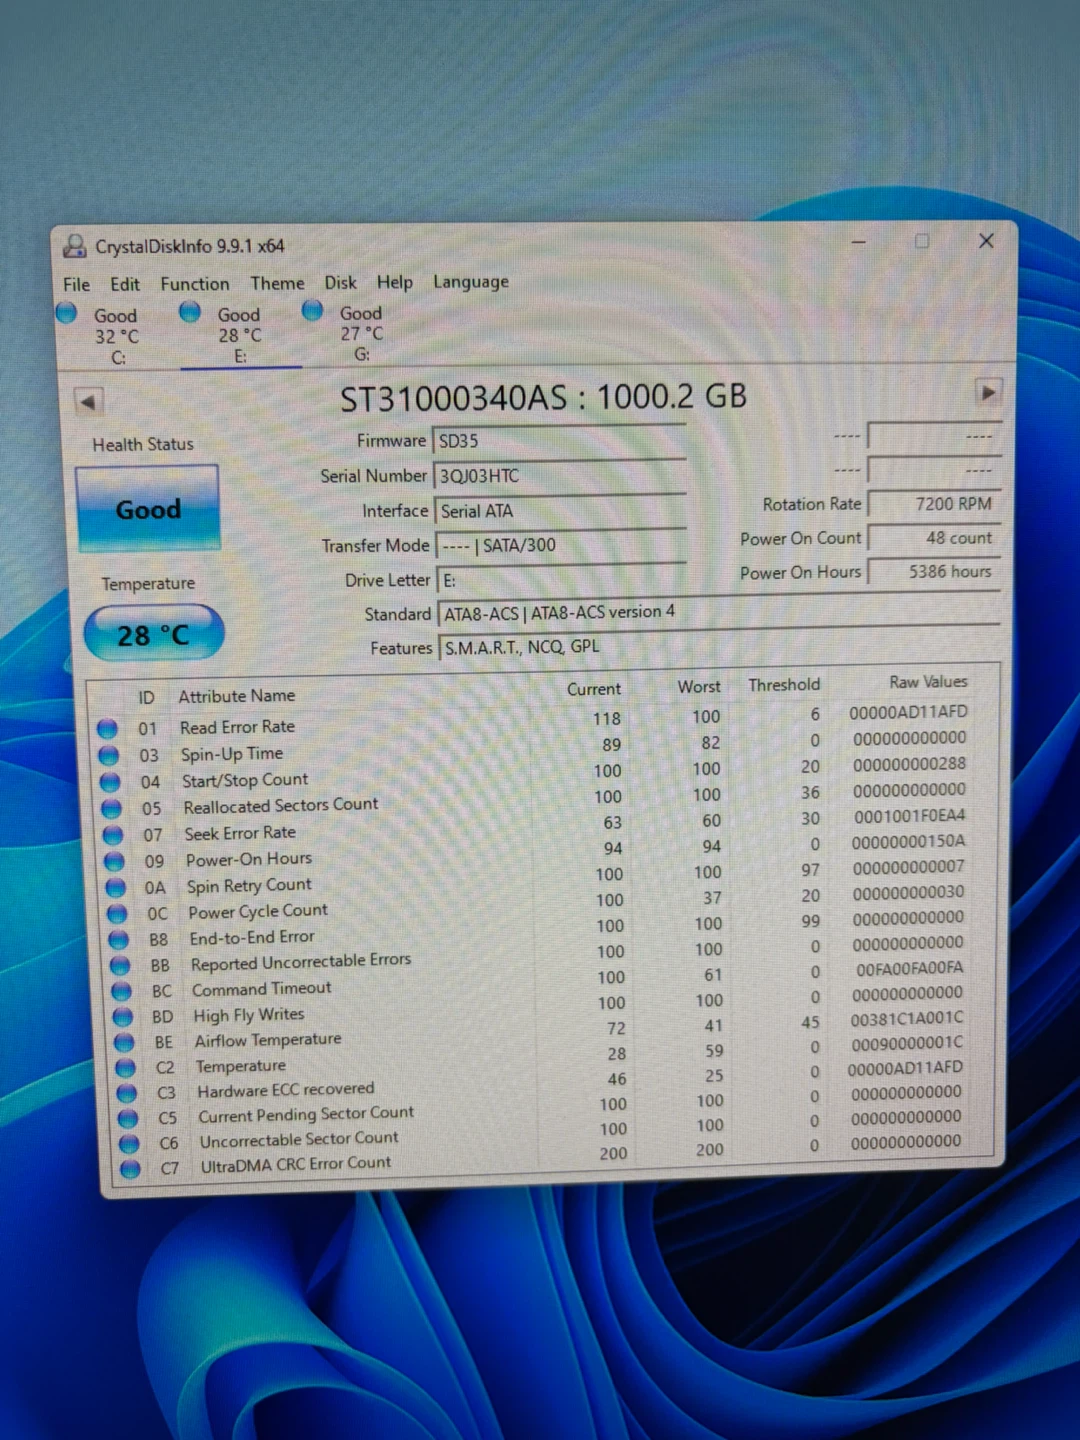Click the status orb for Temperature attribute C2
This screenshot has height=1440, width=1080.
coord(125,1068)
